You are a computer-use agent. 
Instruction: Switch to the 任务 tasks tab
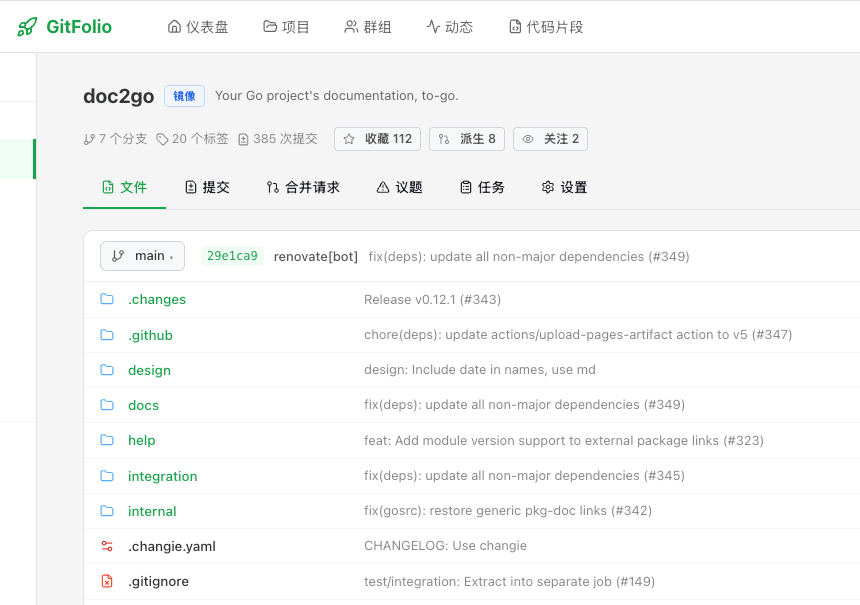pyautogui.click(x=482, y=188)
